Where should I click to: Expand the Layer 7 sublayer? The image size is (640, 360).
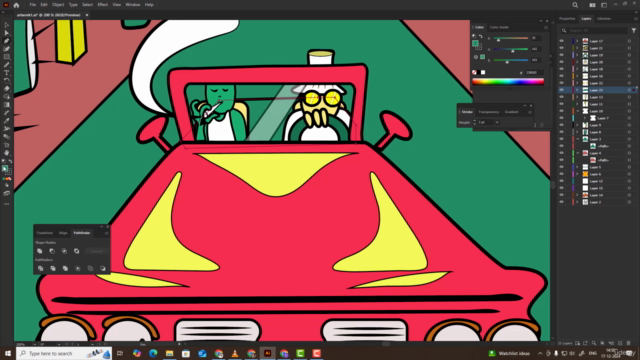[585, 118]
